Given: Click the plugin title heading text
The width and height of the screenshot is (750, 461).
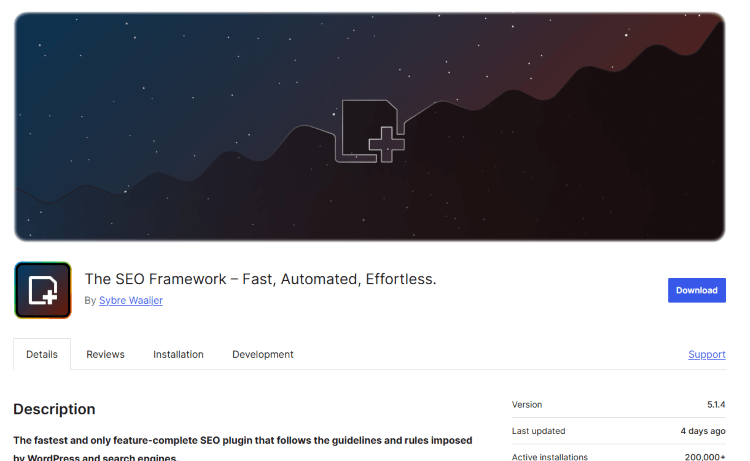Looking at the screenshot, I should pos(260,279).
